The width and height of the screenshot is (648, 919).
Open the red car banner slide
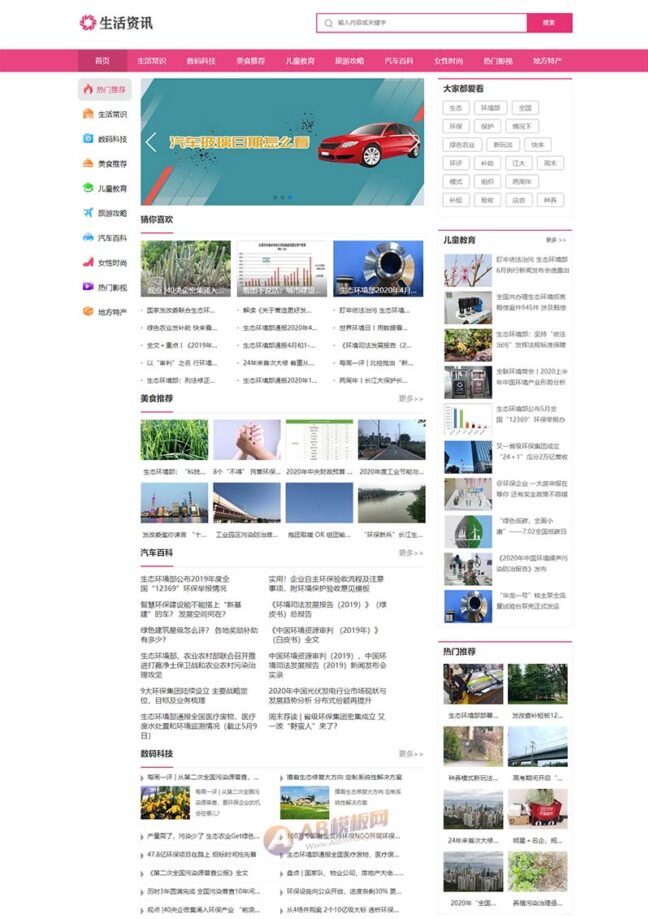(x=282, y=142)
